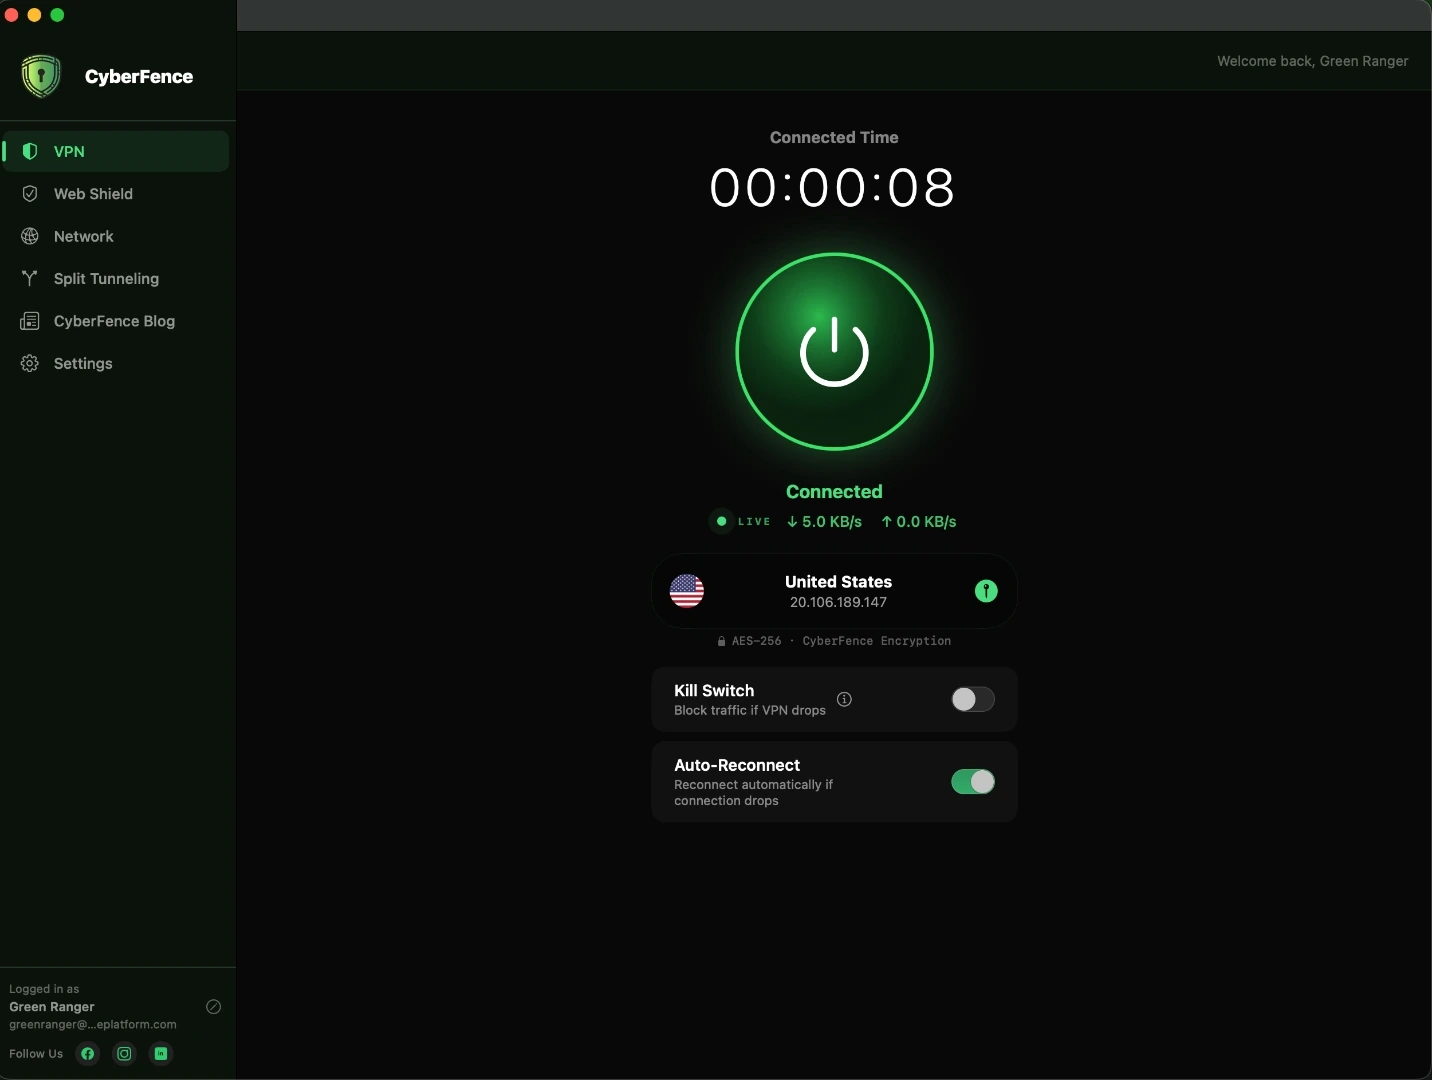Click the icon next to Green Ranger
The image size is (1432, 1080).
pos(213,1007)
